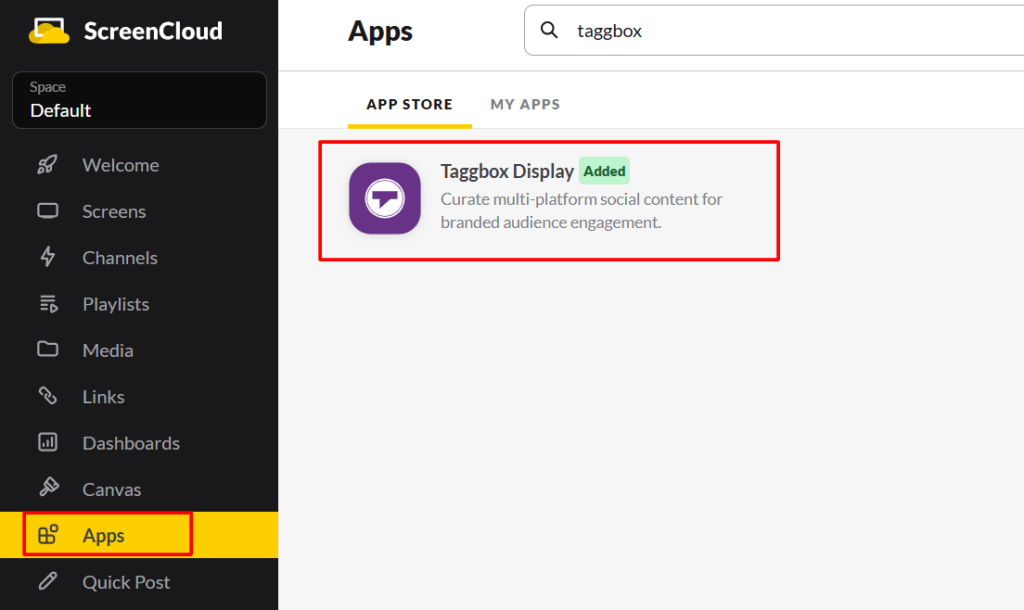Click the Playlists icon in sidebar
The height and width of the screenshot is (610, 1024).
pyautogui.click(x=47, y=304)
